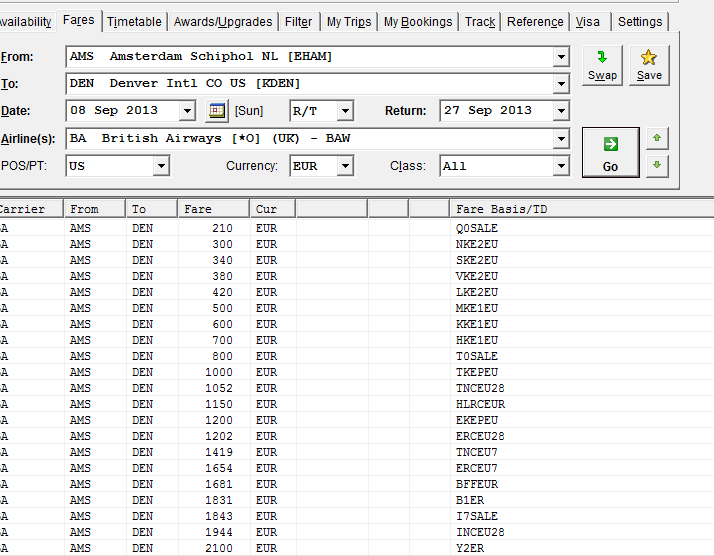This screenshot has width=714, height=556.
Task: Switch to the Track tab
Action: pos(480,22)
